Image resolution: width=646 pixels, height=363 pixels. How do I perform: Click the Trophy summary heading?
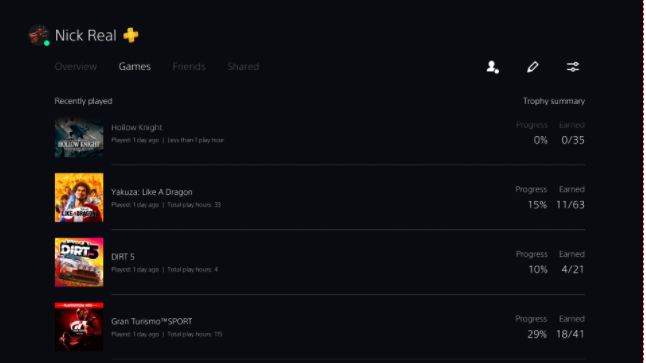click(554, 101)
